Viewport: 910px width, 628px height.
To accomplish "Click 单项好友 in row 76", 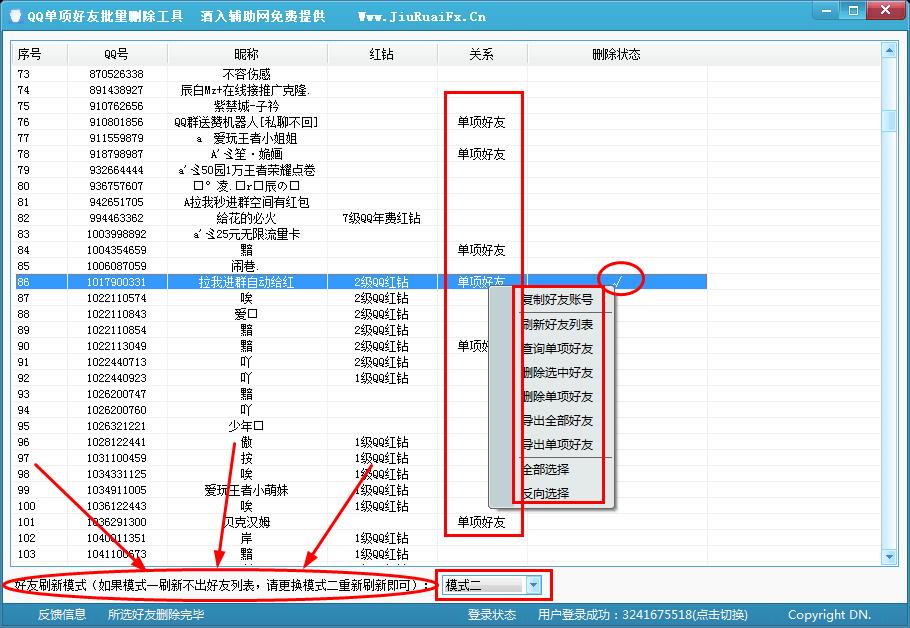I will [481, 122].
